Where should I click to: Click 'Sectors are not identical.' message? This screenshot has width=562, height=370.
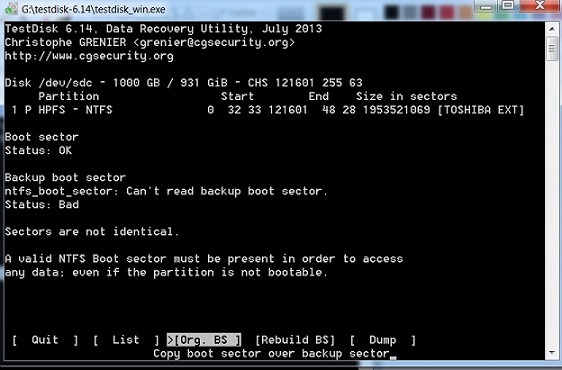tap(92, 232)
